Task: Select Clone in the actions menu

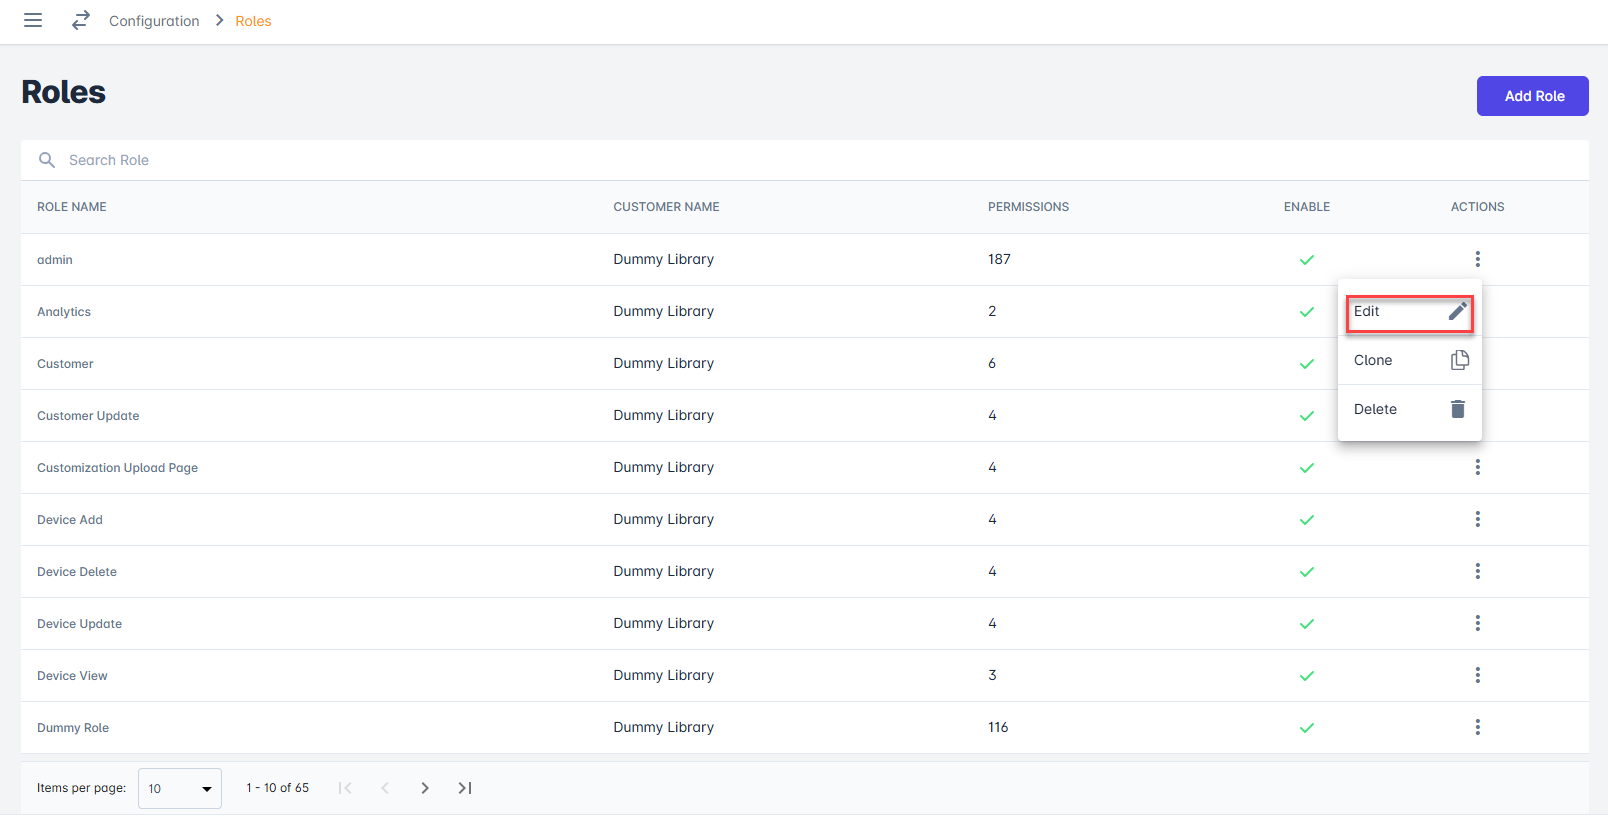Action: click(x=1408, y=360)
